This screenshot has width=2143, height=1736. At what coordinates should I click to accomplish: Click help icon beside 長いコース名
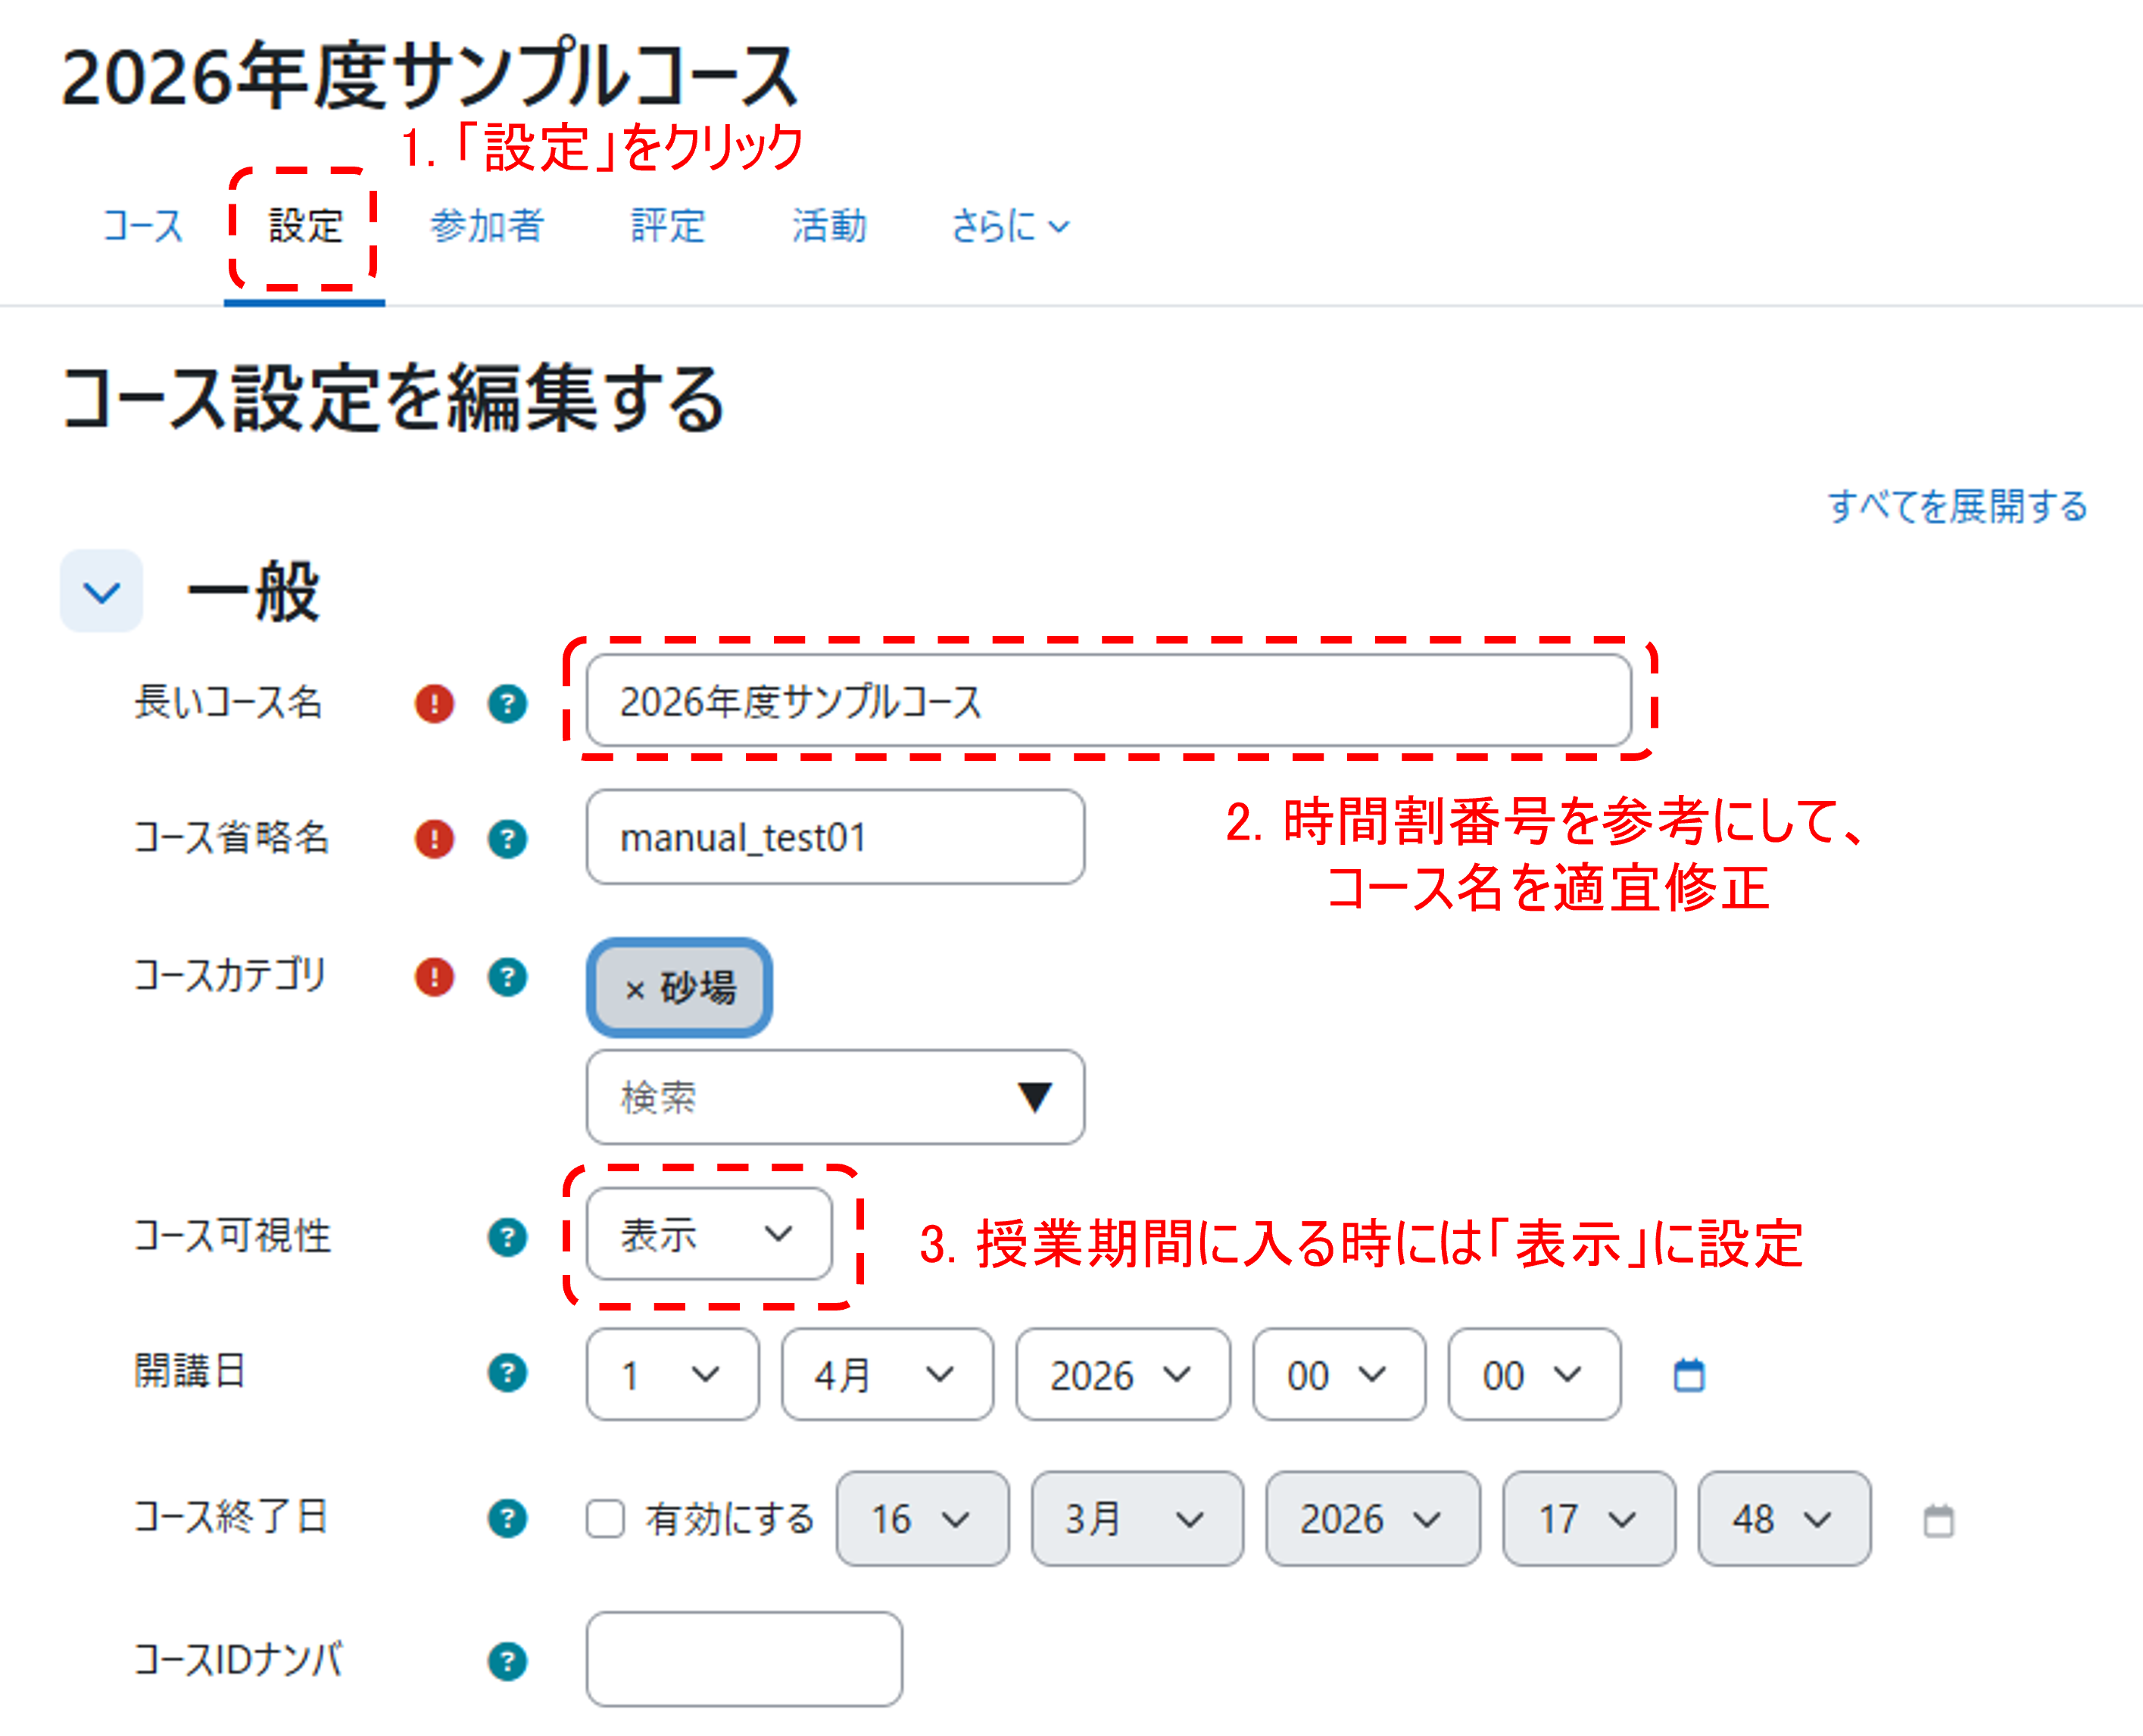tap(507, 703)
